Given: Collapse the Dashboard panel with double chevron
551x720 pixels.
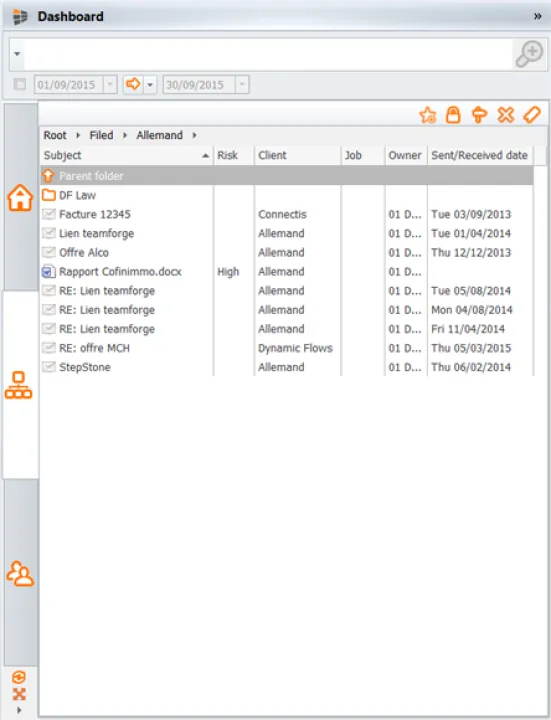Looking at the screenshot, I should coord(537,17).
